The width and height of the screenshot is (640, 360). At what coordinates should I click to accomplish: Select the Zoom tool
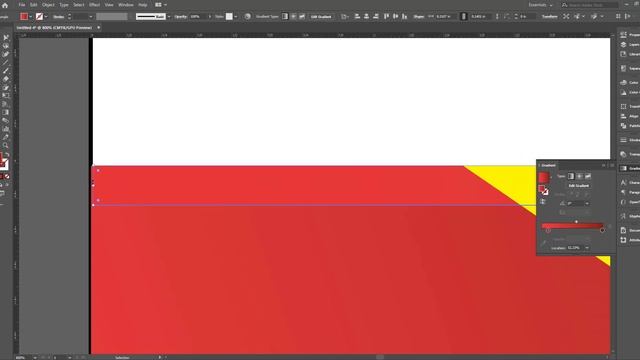6,145
